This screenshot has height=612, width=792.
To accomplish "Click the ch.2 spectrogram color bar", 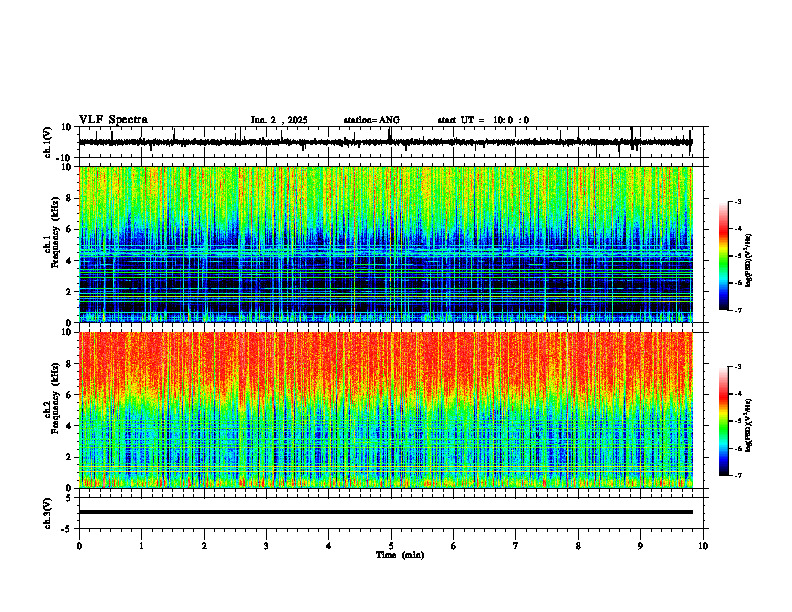I will (723, 421).
